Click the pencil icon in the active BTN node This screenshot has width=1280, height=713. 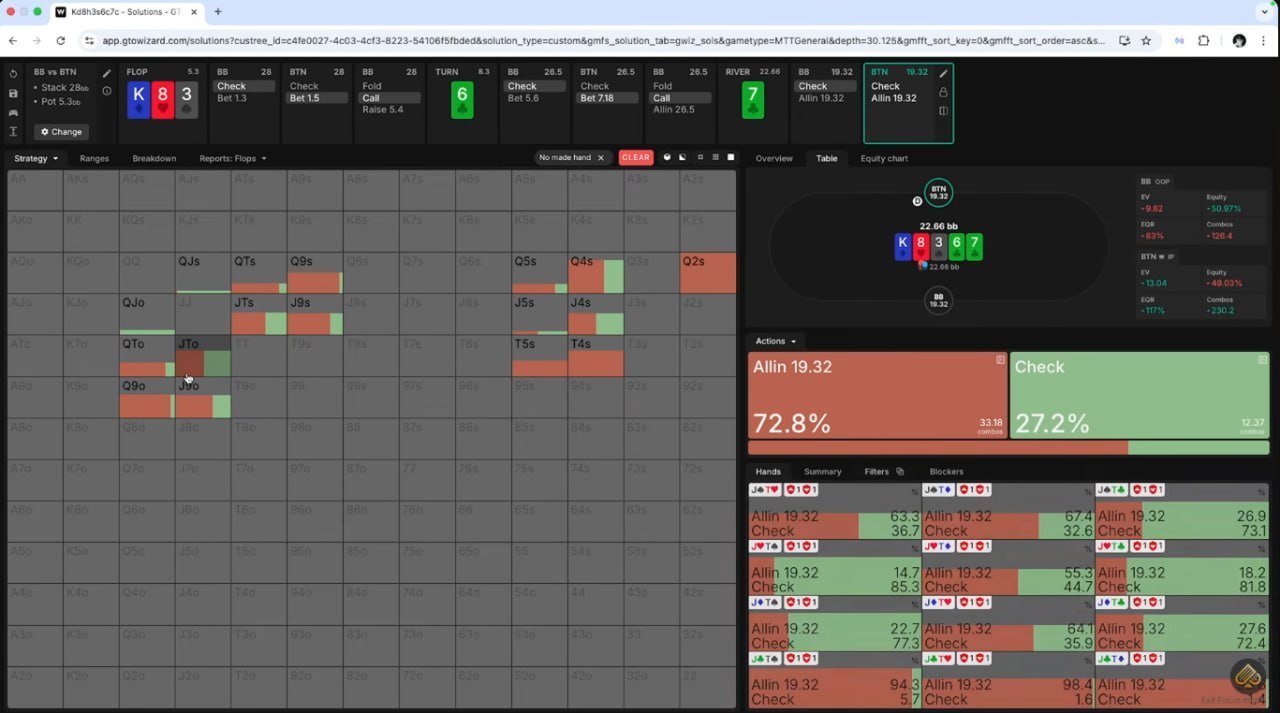pyautogui.click(x=943, y=73)
